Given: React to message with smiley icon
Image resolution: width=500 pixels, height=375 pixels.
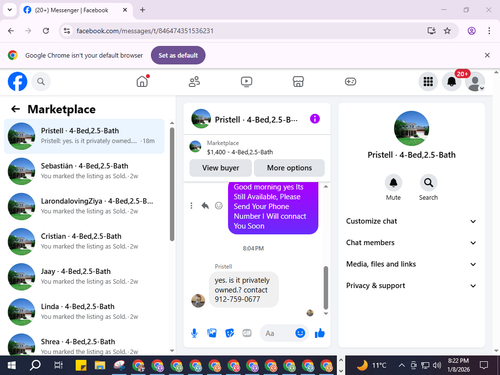Looking at the screenshot, I should 219,206.
